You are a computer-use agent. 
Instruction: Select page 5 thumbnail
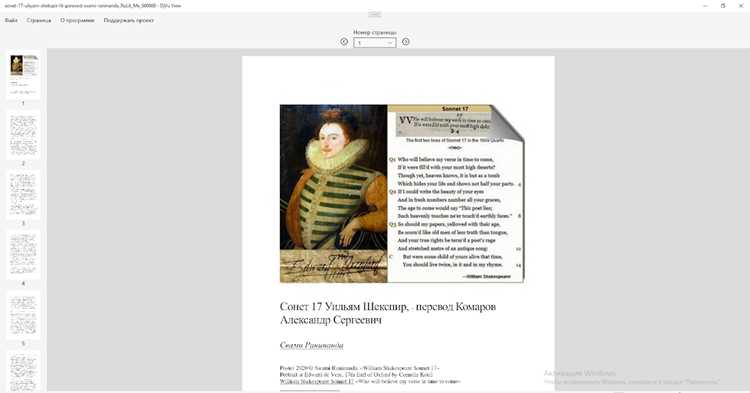(x=23, y=316)
